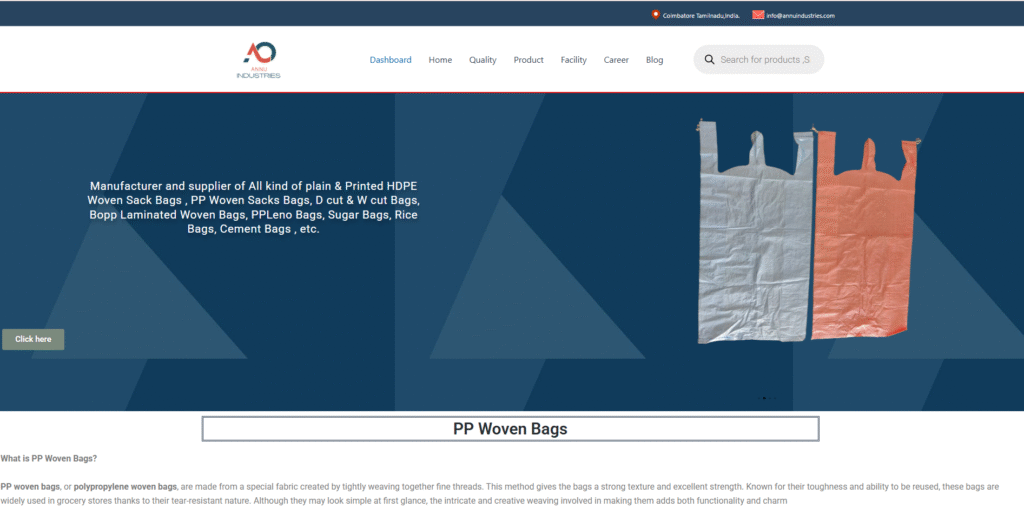Click the red envelope email icon
Image resolution: width=1024 pixels, height=508 pixels.
[758, 15]
